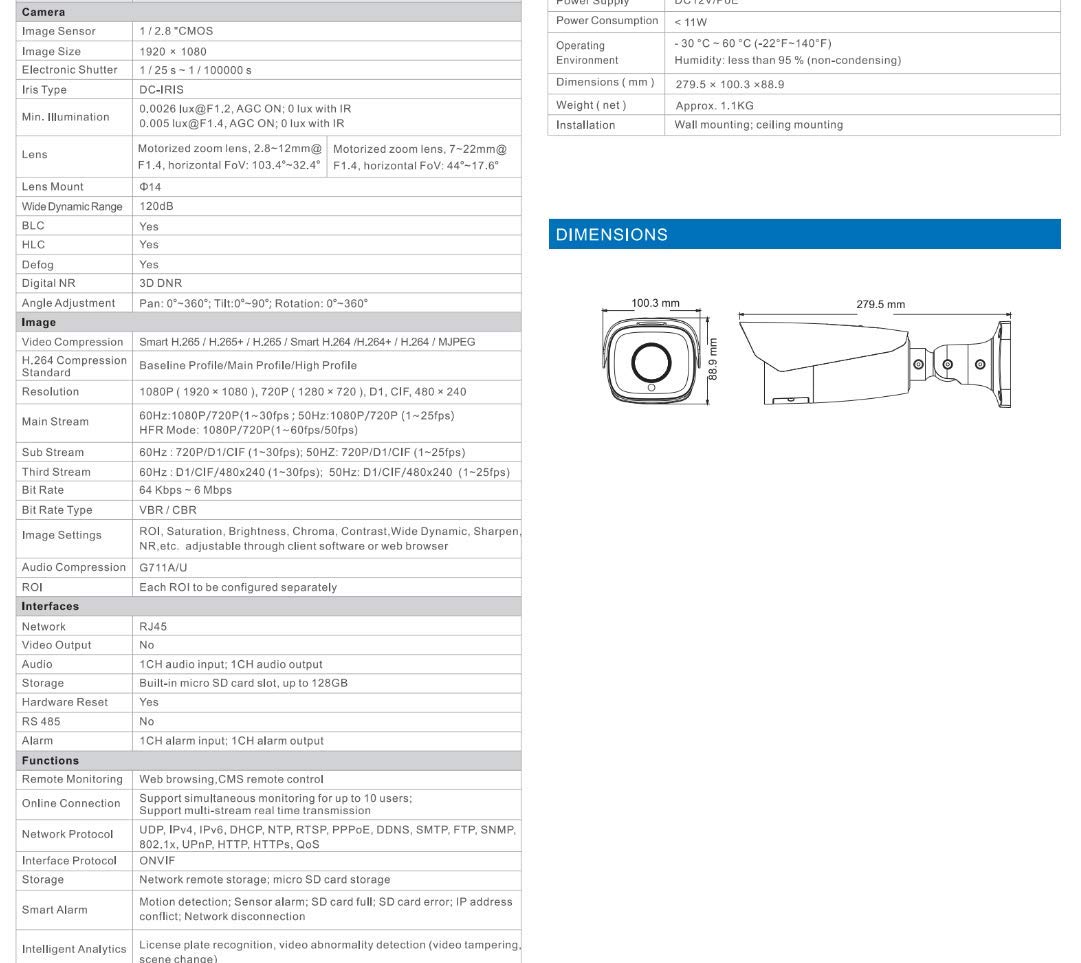This screenshot has height=963, width=1081.
Task: Select the 2.8~12mm motorized lens cell
Action: [x=230, y=156]
